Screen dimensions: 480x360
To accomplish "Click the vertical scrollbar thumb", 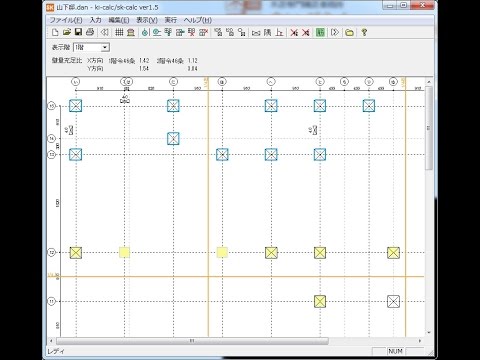I will [429, 128].
